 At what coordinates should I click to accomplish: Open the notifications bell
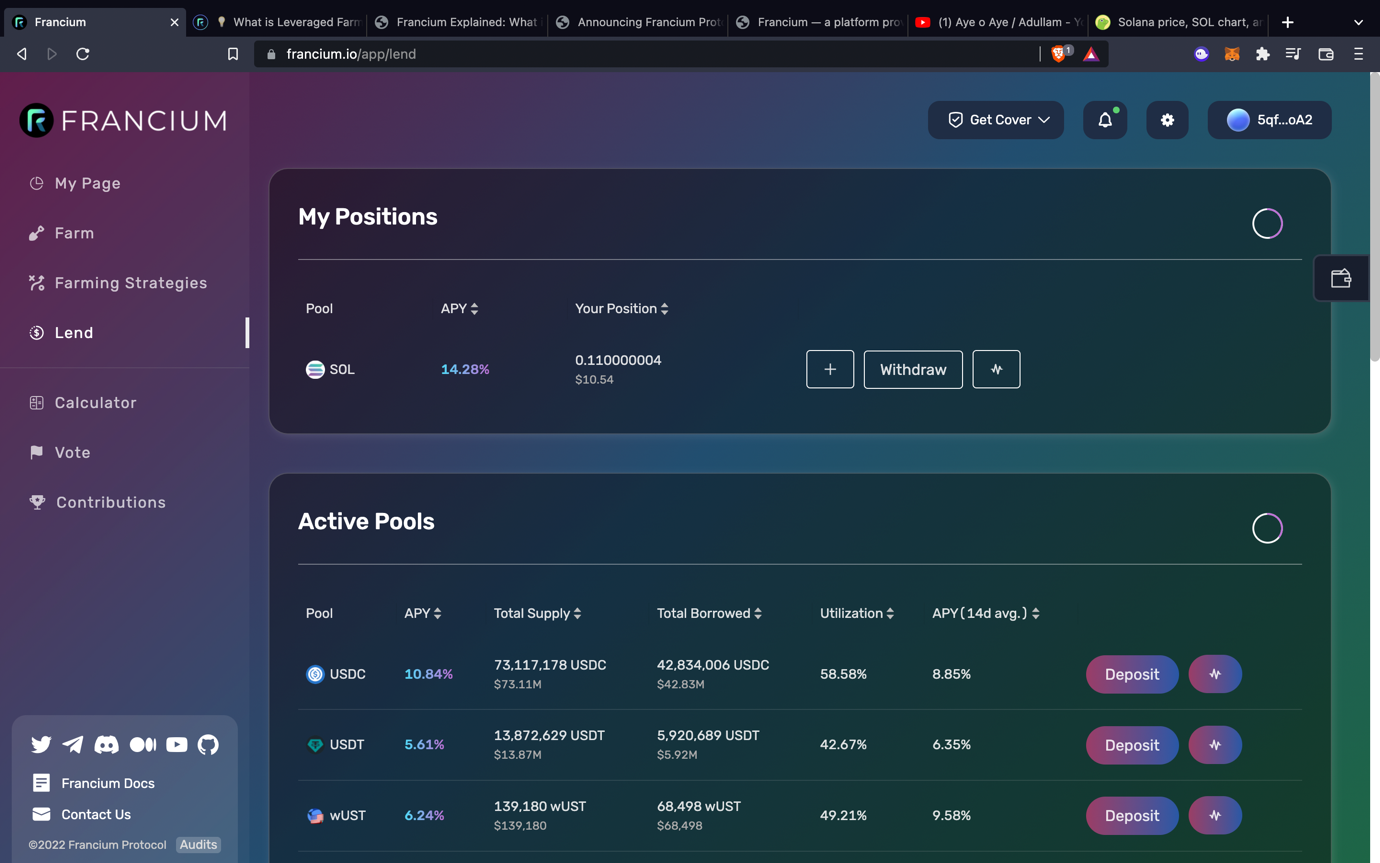pyautogui.click(x=1105, y=120)
